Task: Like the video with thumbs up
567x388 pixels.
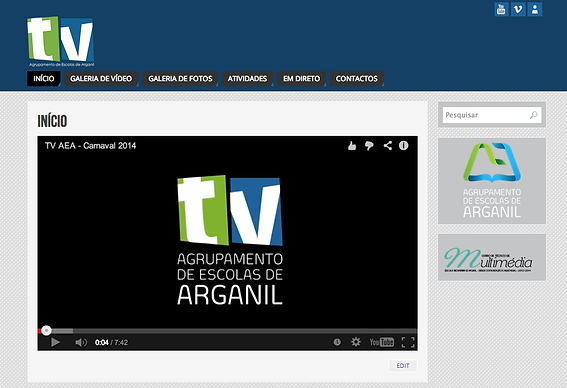Action: (352, 146)
